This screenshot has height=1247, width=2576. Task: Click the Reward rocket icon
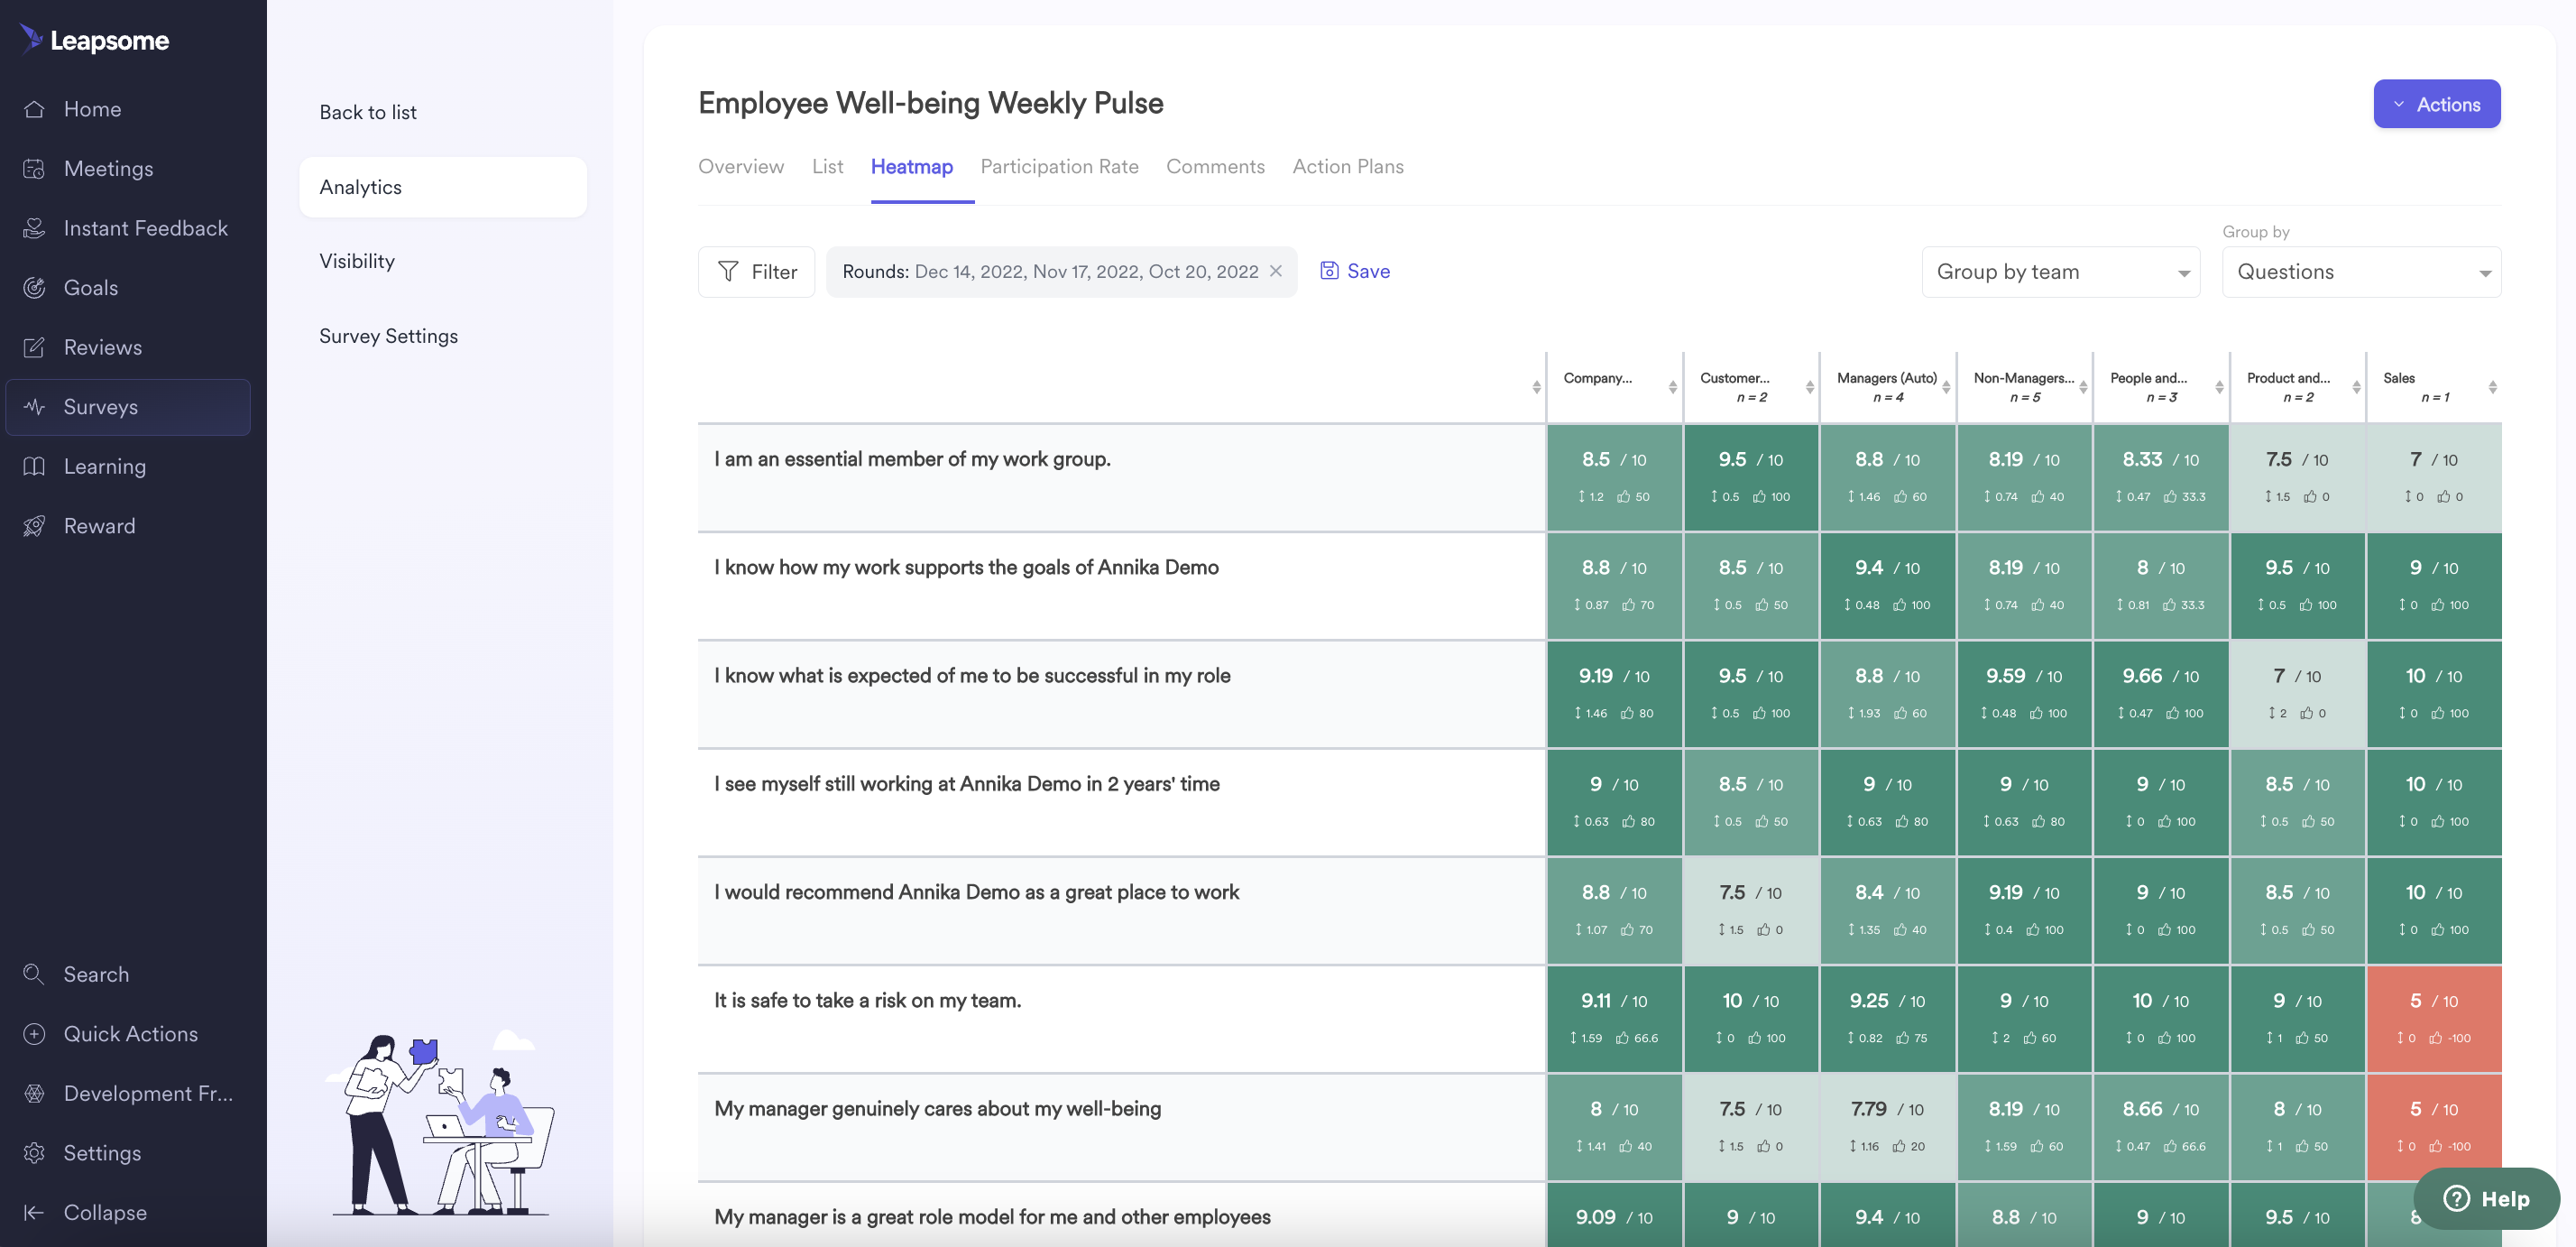coord(34,526)
